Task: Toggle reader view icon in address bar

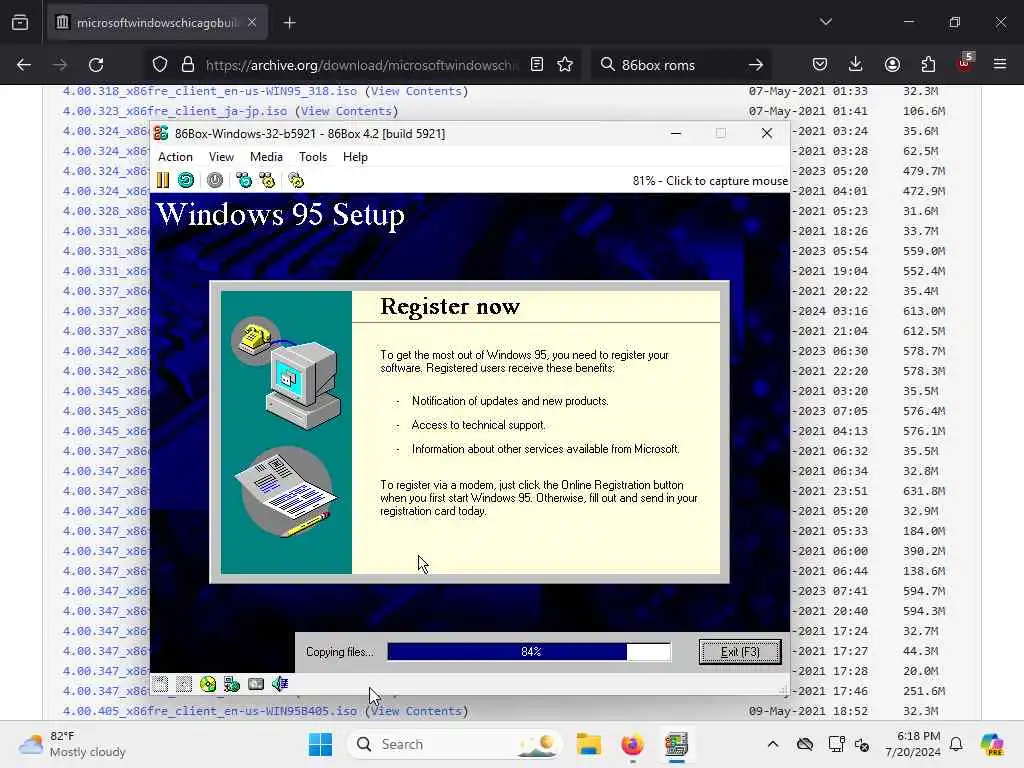Action: pos(537,65)
